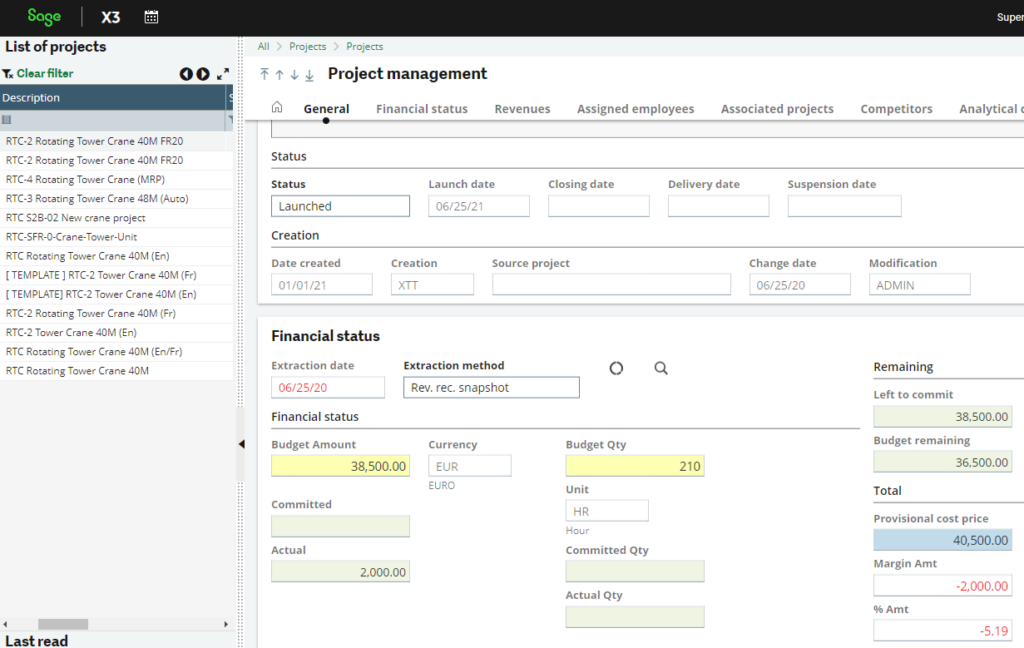Viewport: 1024px width, 648px height.
Task: Click the list horizontal scrollbar thumb
Action: pyautogui.click(x=63, y=624)
